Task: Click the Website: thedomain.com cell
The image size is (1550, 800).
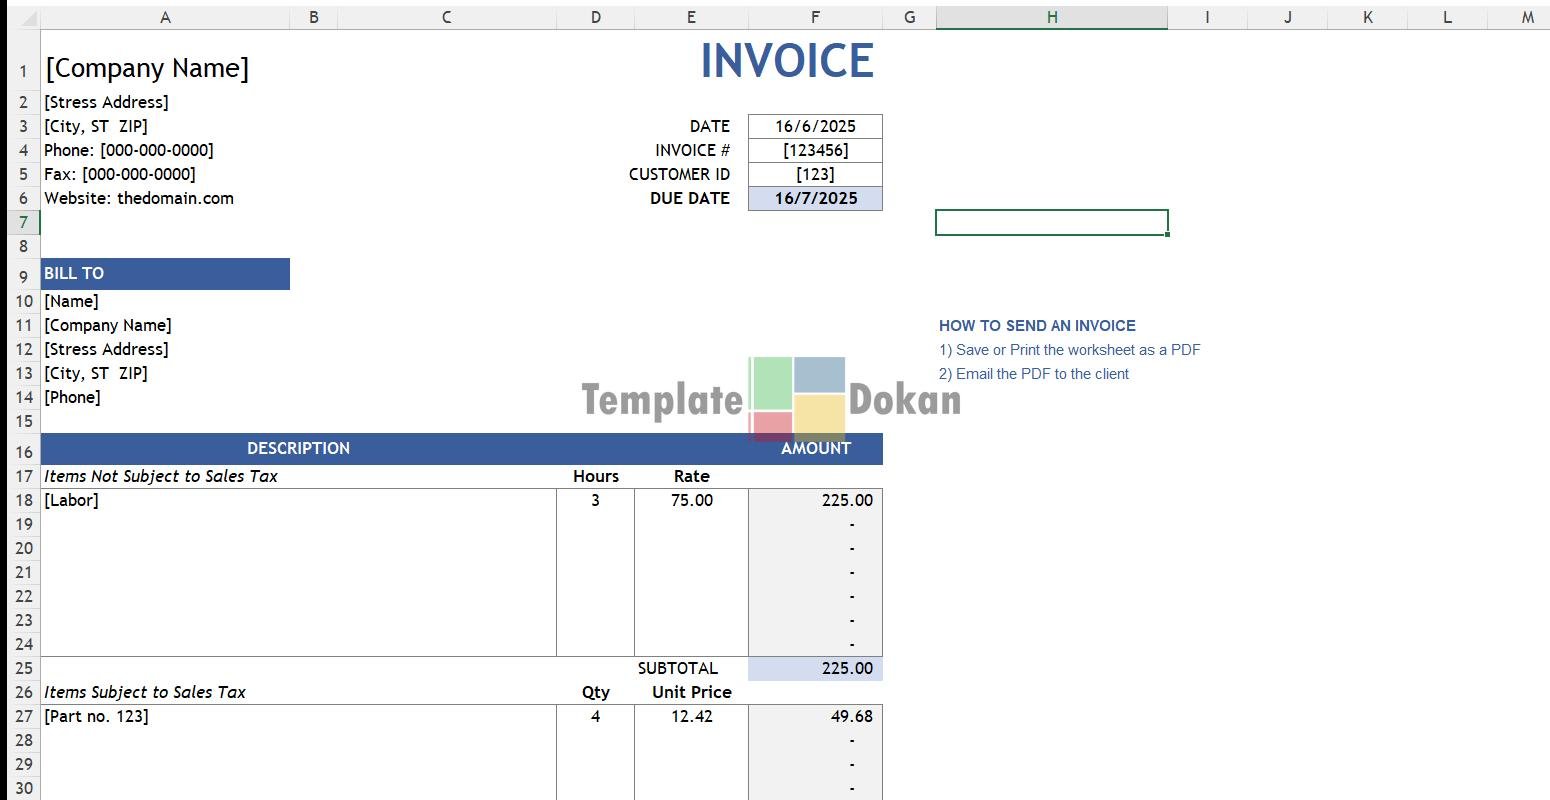Action: [x=139, y=198]
